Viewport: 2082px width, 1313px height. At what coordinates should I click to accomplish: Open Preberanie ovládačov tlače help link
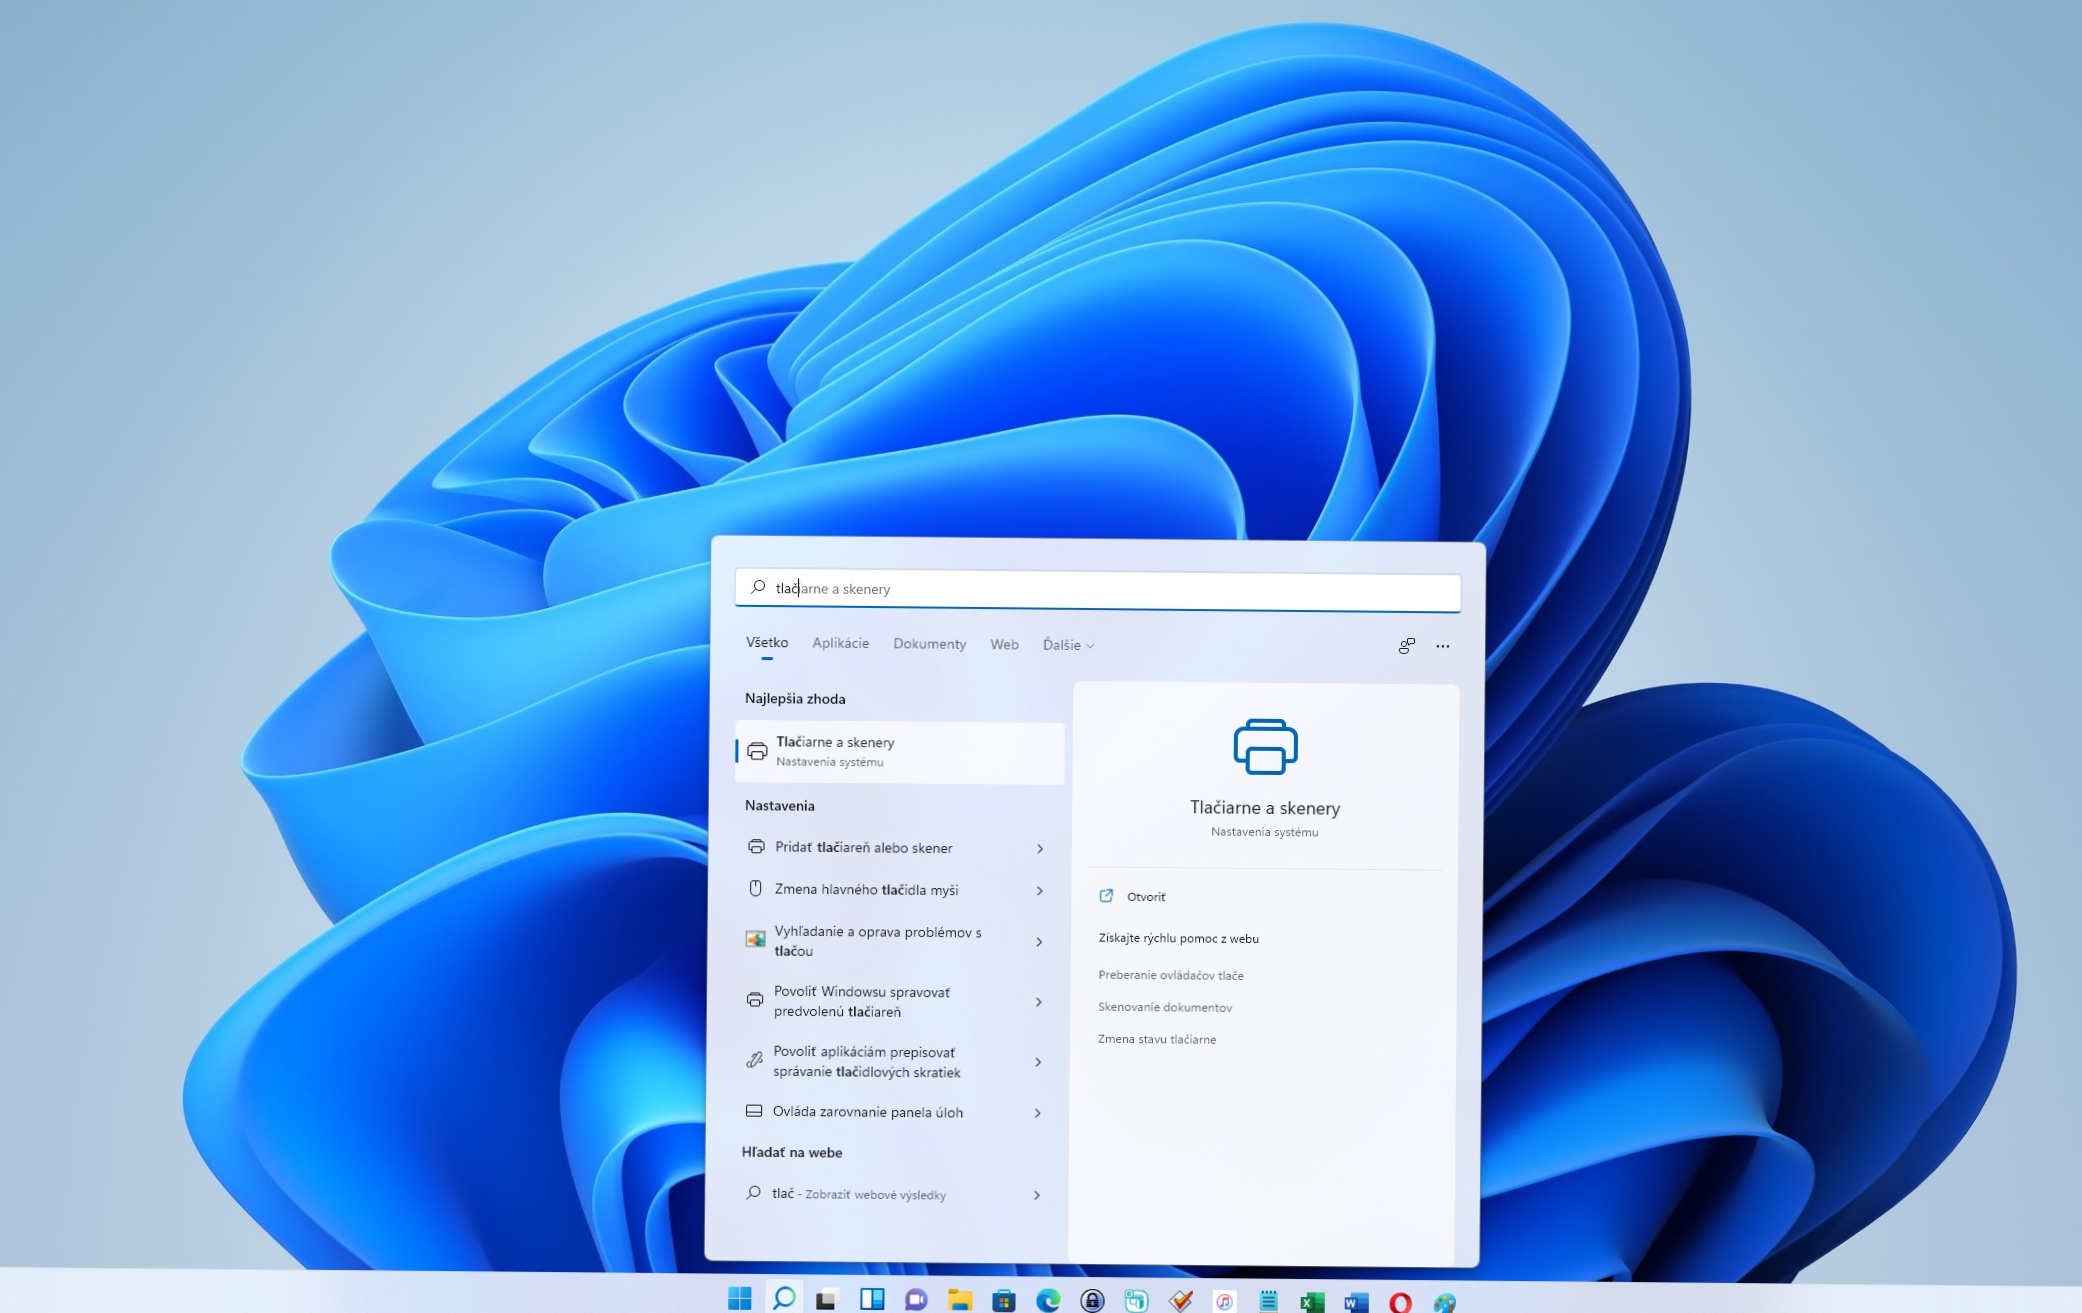point(1171,975)
